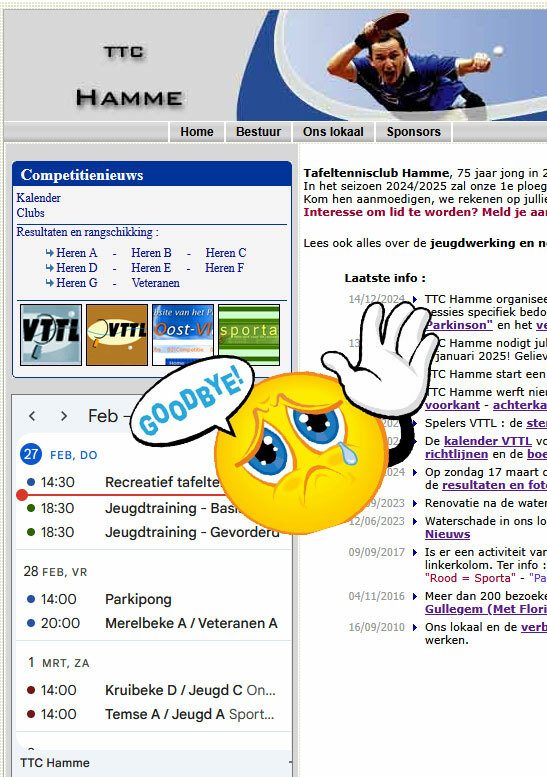547x777 pixels.
Task: Open the kalender VTTL link
Action: [x=488, y=441]
